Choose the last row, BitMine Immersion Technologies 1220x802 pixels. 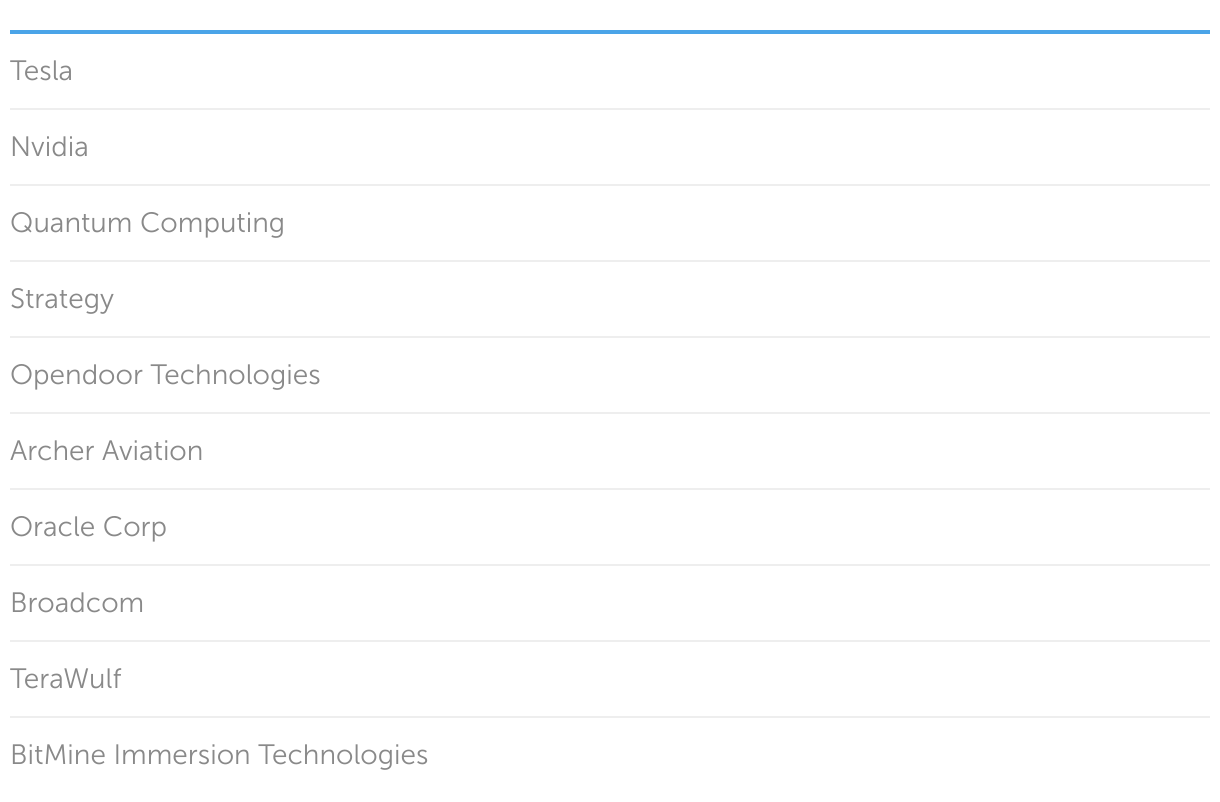(219, 755)
